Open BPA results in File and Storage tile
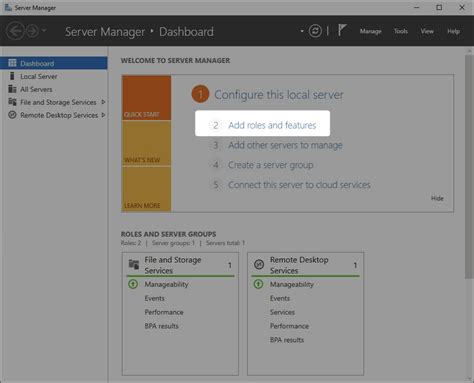This screenshot has width=474, height=383. tap(162, 326)
